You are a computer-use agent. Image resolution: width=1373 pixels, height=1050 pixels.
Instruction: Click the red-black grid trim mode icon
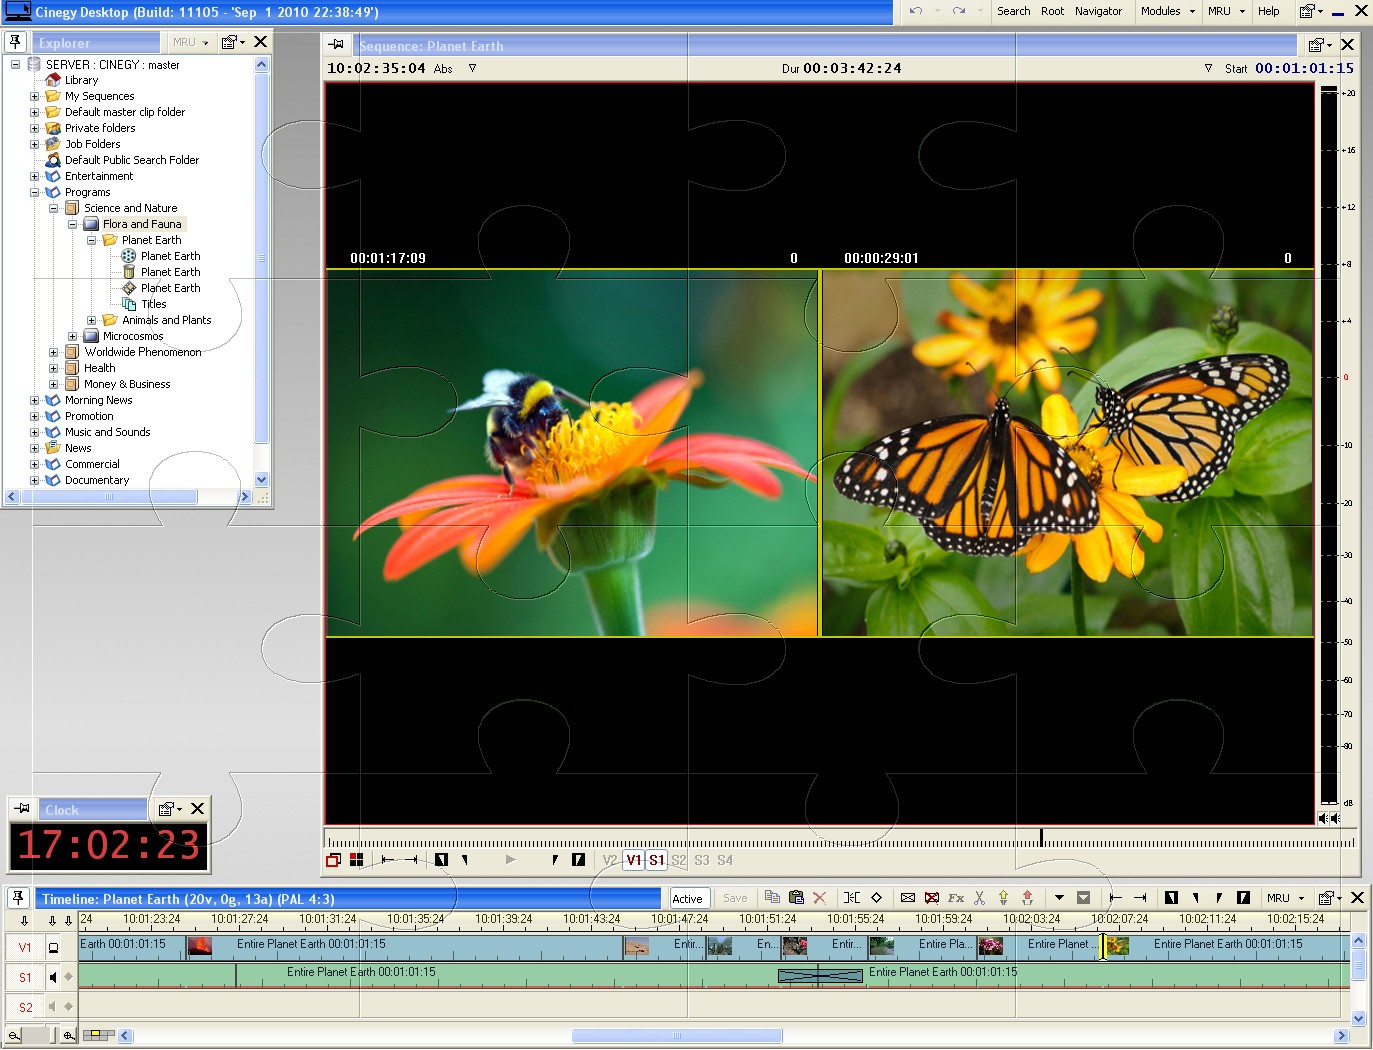(x=356, y=860)
